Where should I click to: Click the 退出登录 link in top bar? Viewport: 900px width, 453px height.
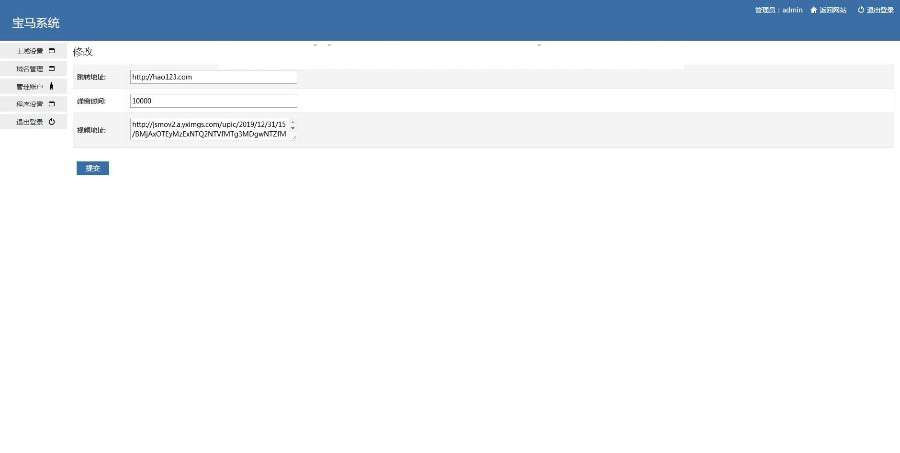coord(880,10)
